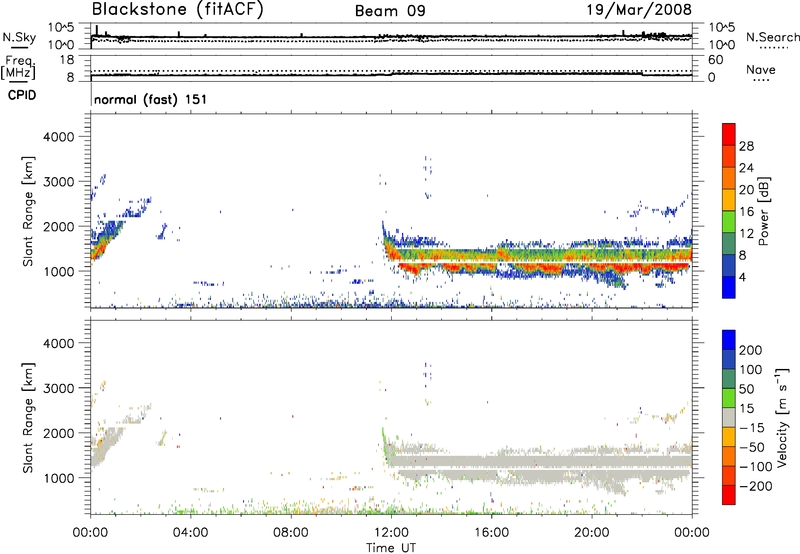Click the 'Power [dB]' colorbar label
Image resolution: width=800 pixels, height=554 pixels.
click(x=764, y=211)
